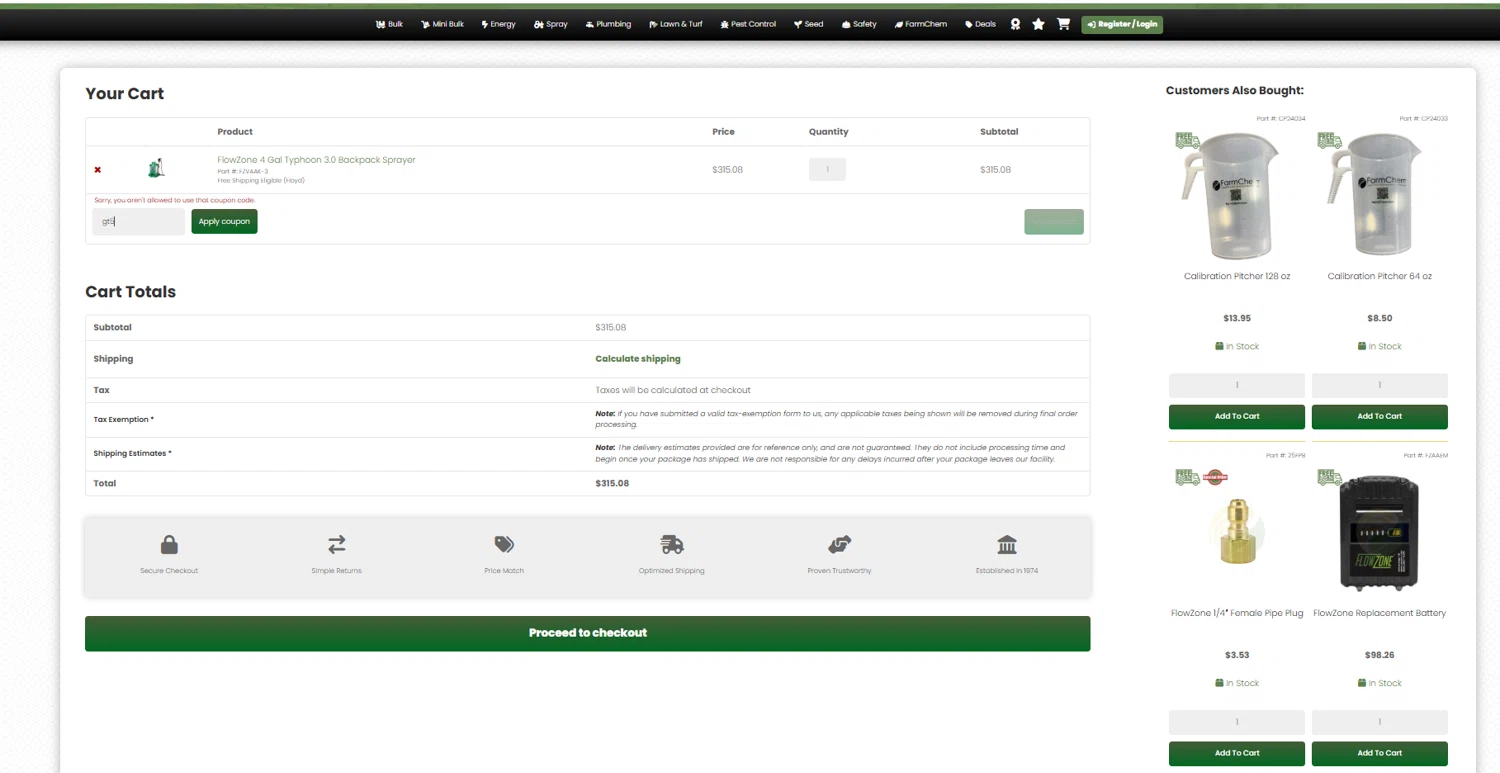This screenshot has height=773, width=1500.
Task: Click Calibration Pitcher 128 oz title
Action: click(1237, 276)
